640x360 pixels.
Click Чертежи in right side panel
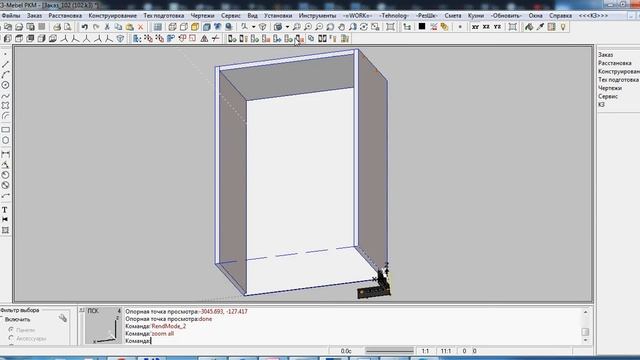[610, 88]
